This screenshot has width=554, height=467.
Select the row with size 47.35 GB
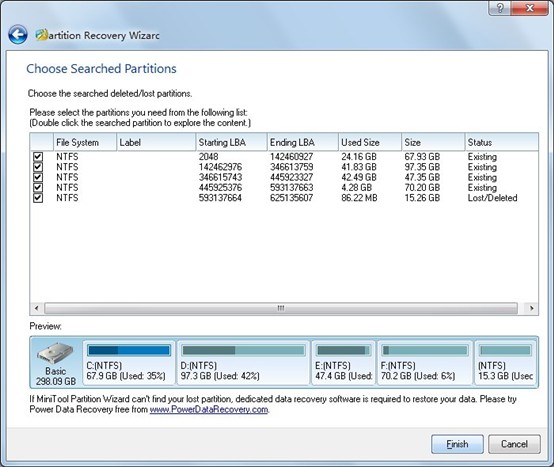point(284,177)
